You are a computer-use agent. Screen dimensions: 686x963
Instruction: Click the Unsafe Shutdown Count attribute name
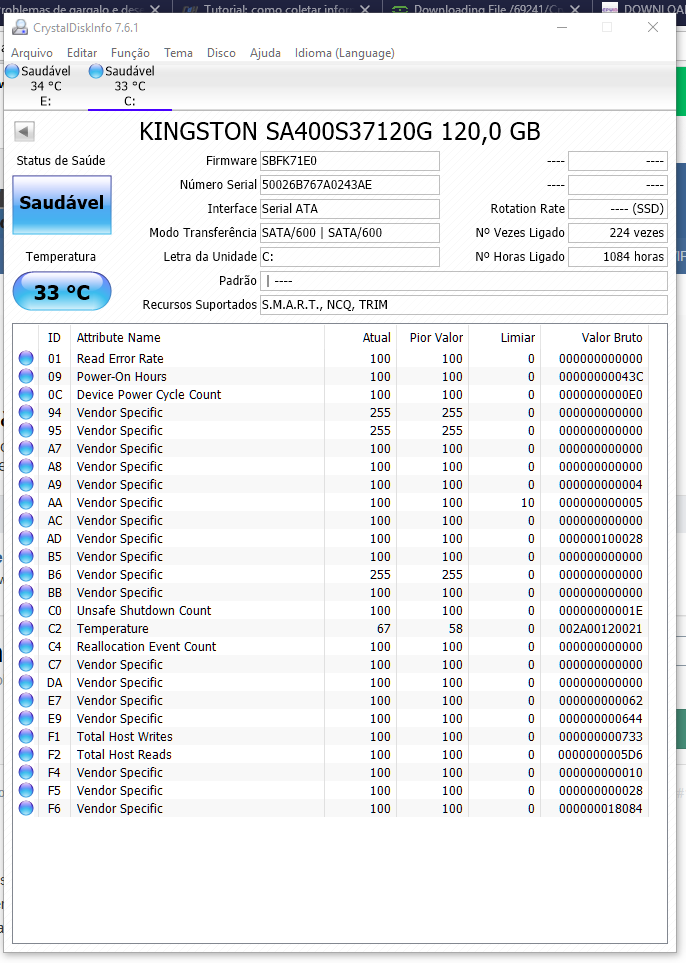[x=144, y=610]
